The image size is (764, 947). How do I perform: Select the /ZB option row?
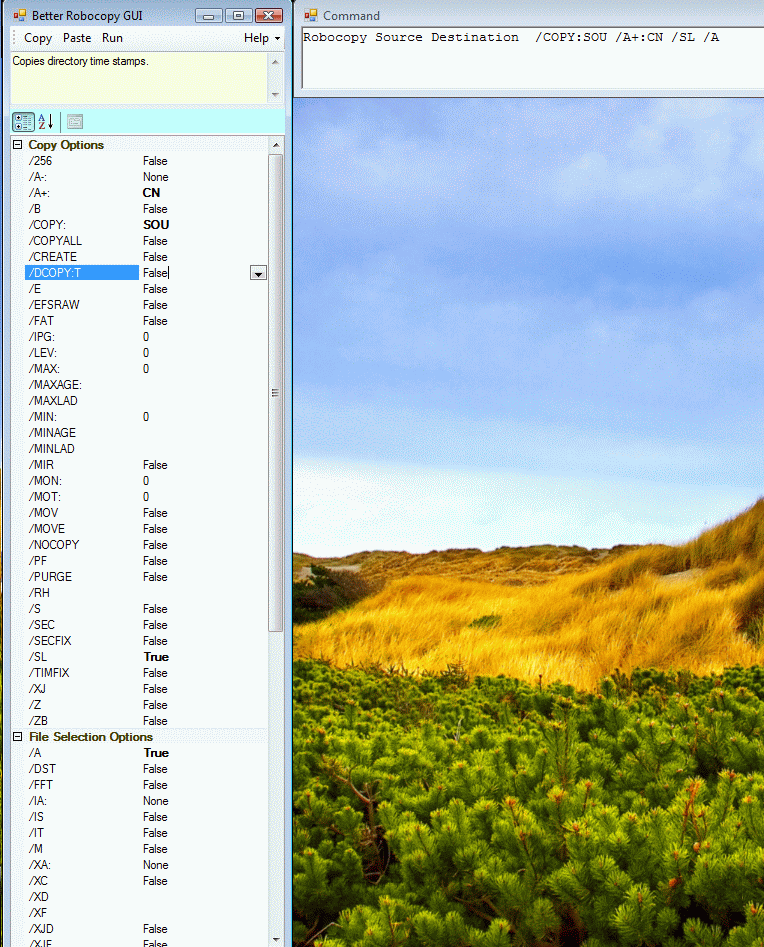[147, 721]
